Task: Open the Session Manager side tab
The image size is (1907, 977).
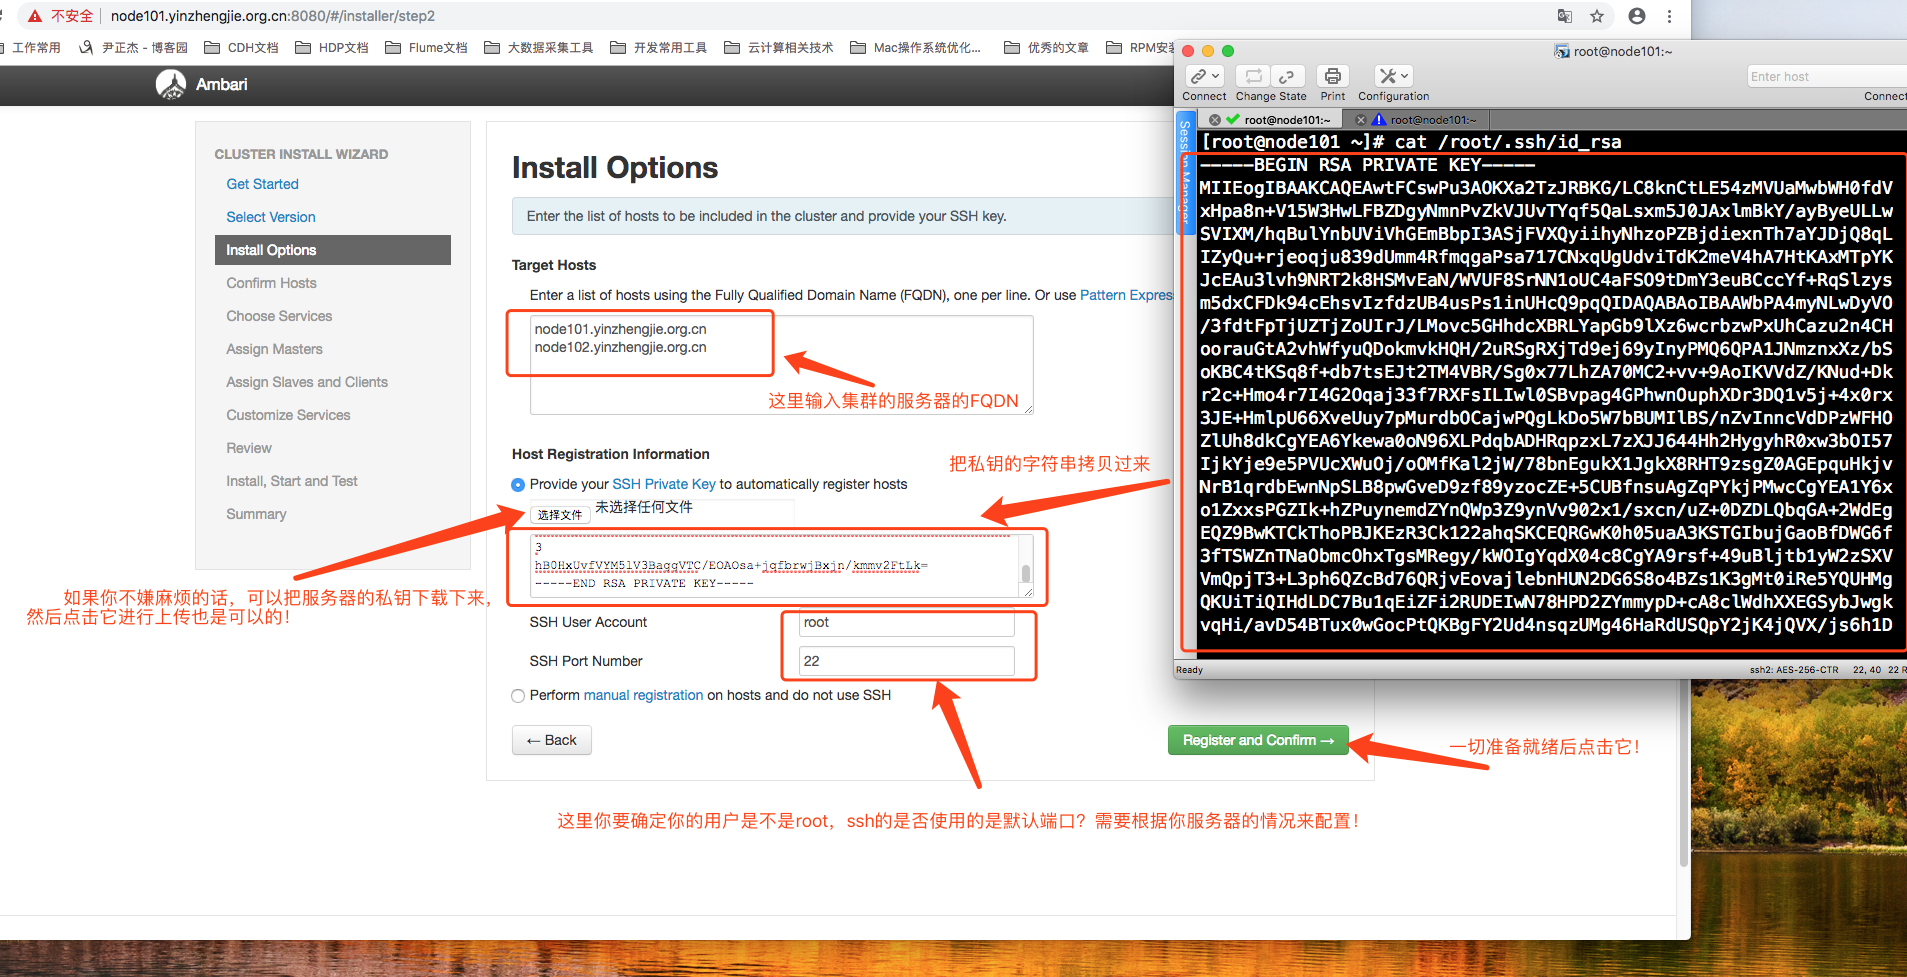Action: (1184, 172)
